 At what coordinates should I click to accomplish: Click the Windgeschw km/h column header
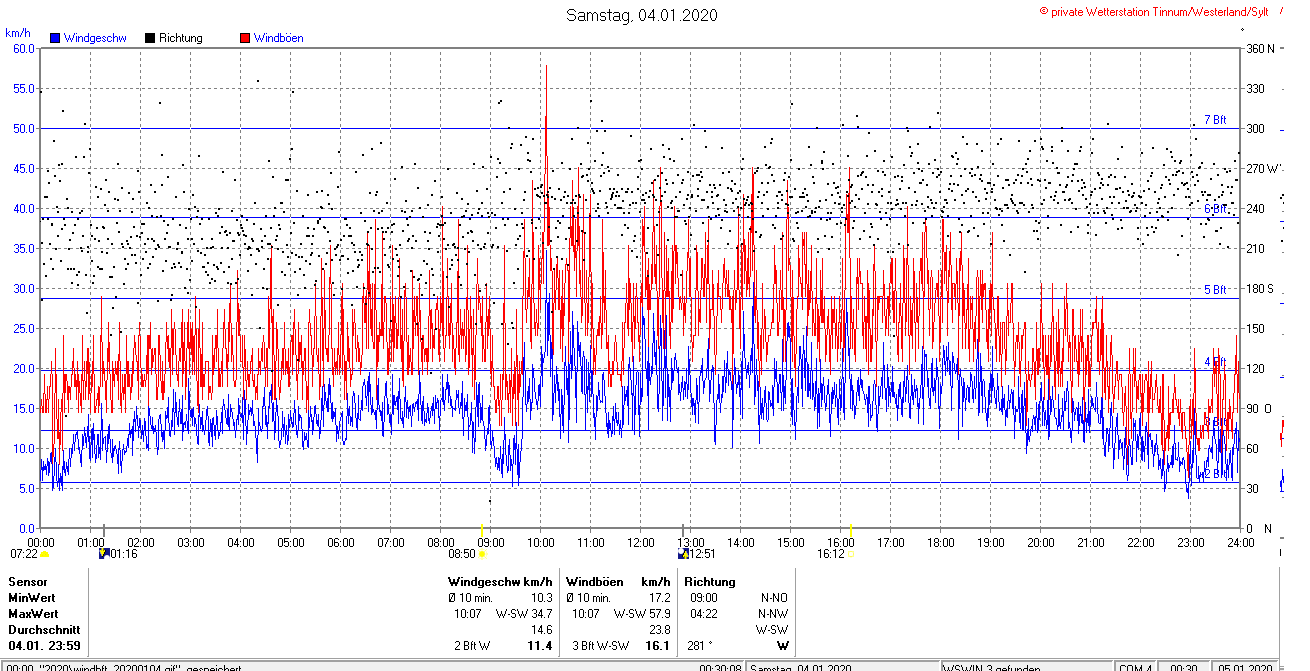click(500, 582)
